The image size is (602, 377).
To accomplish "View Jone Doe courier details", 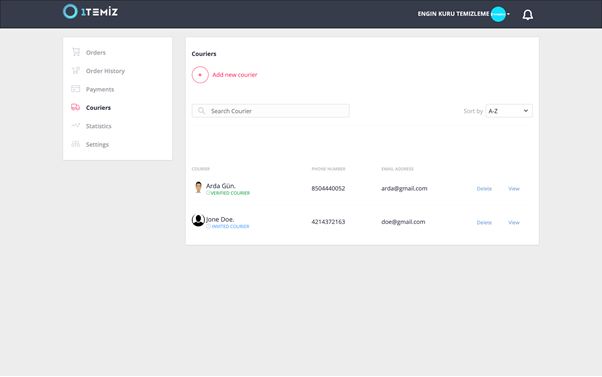I will tap(514, 222).
